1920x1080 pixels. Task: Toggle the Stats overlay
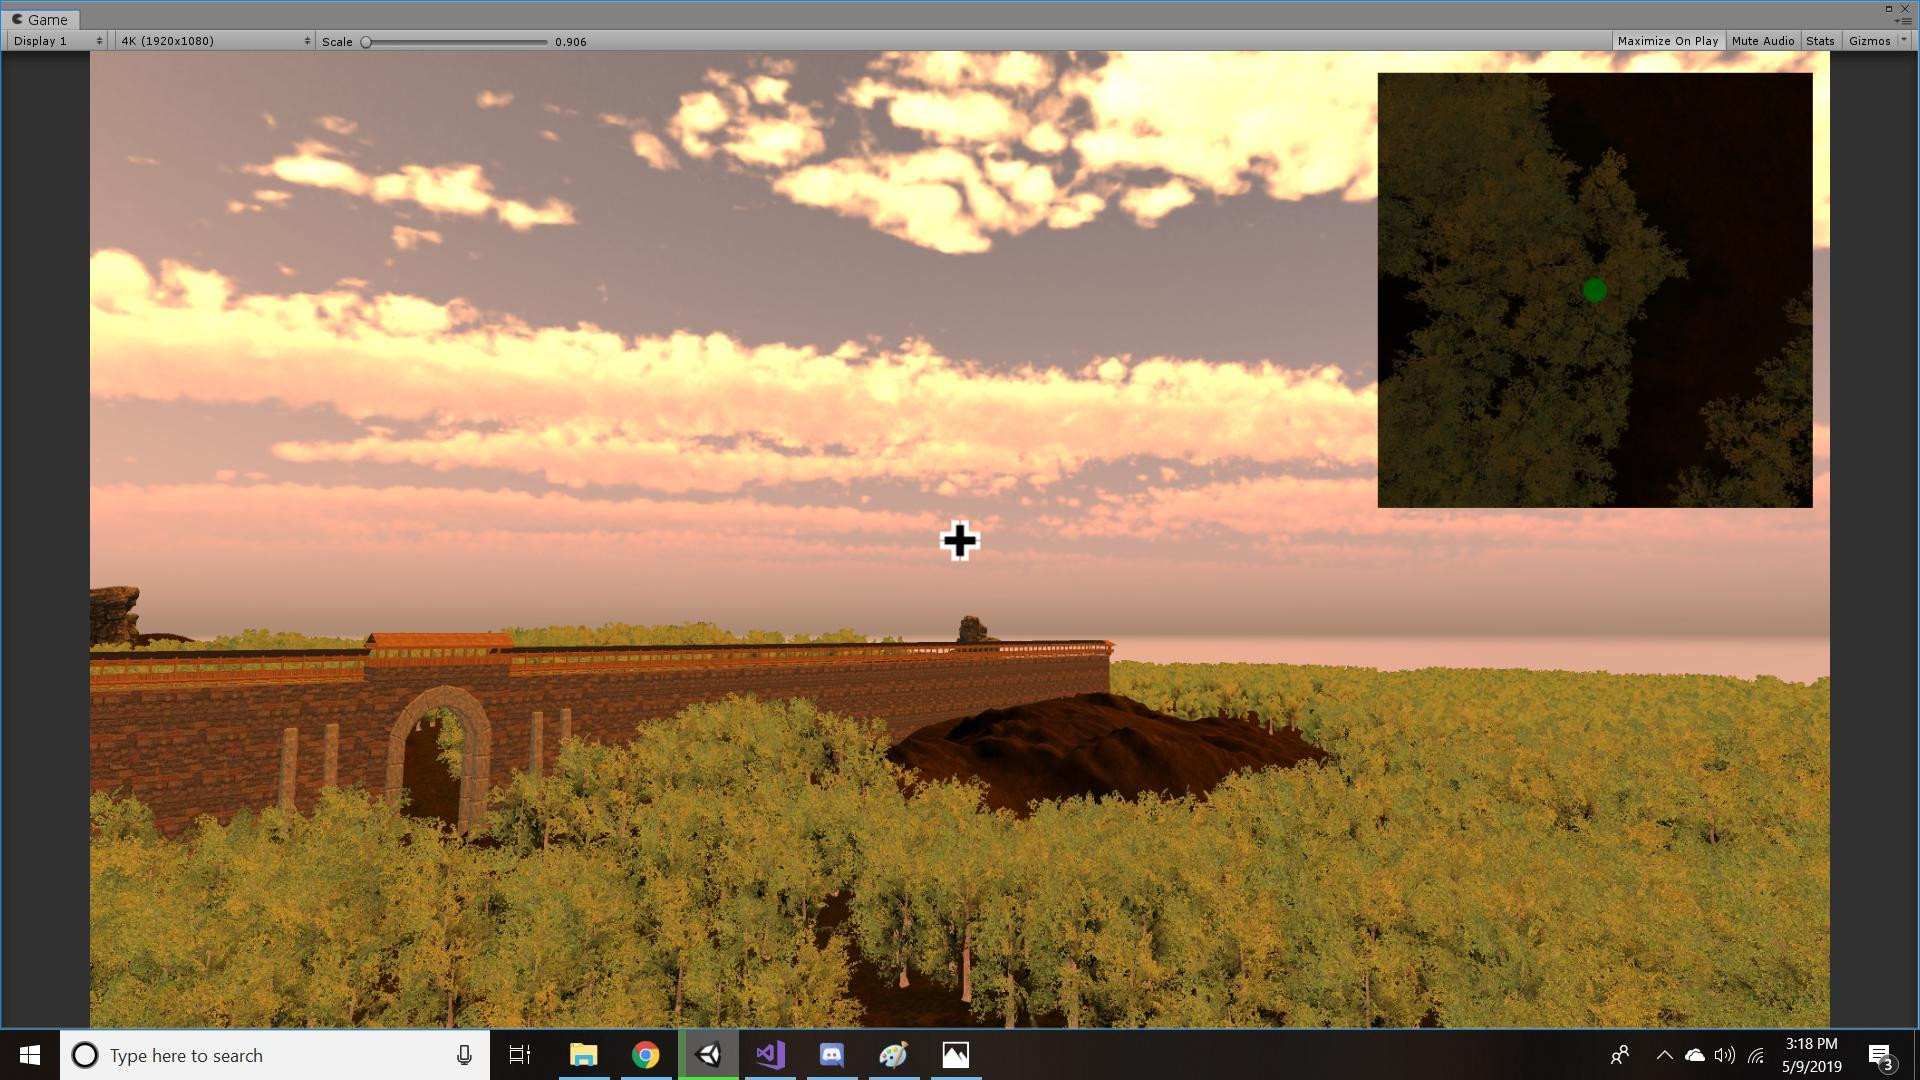coord(1820,41)
